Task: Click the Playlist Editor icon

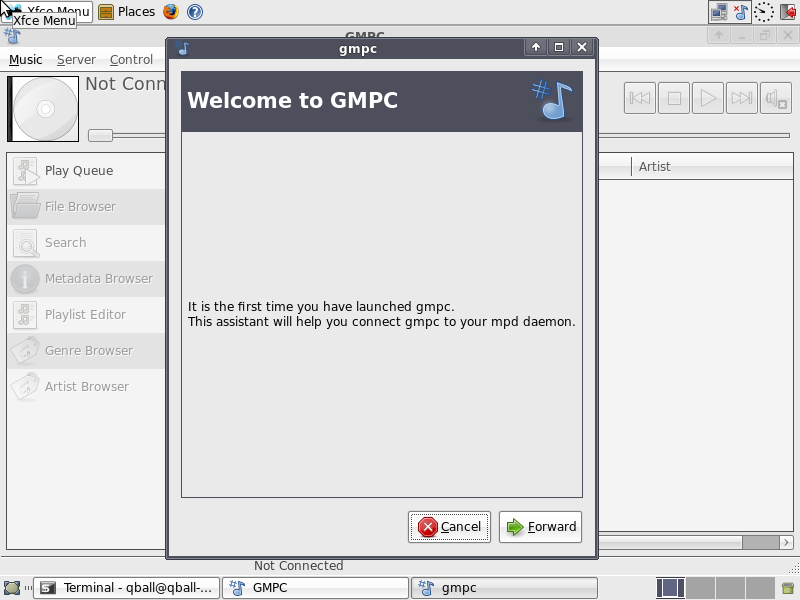Action: tap(25, 315)
